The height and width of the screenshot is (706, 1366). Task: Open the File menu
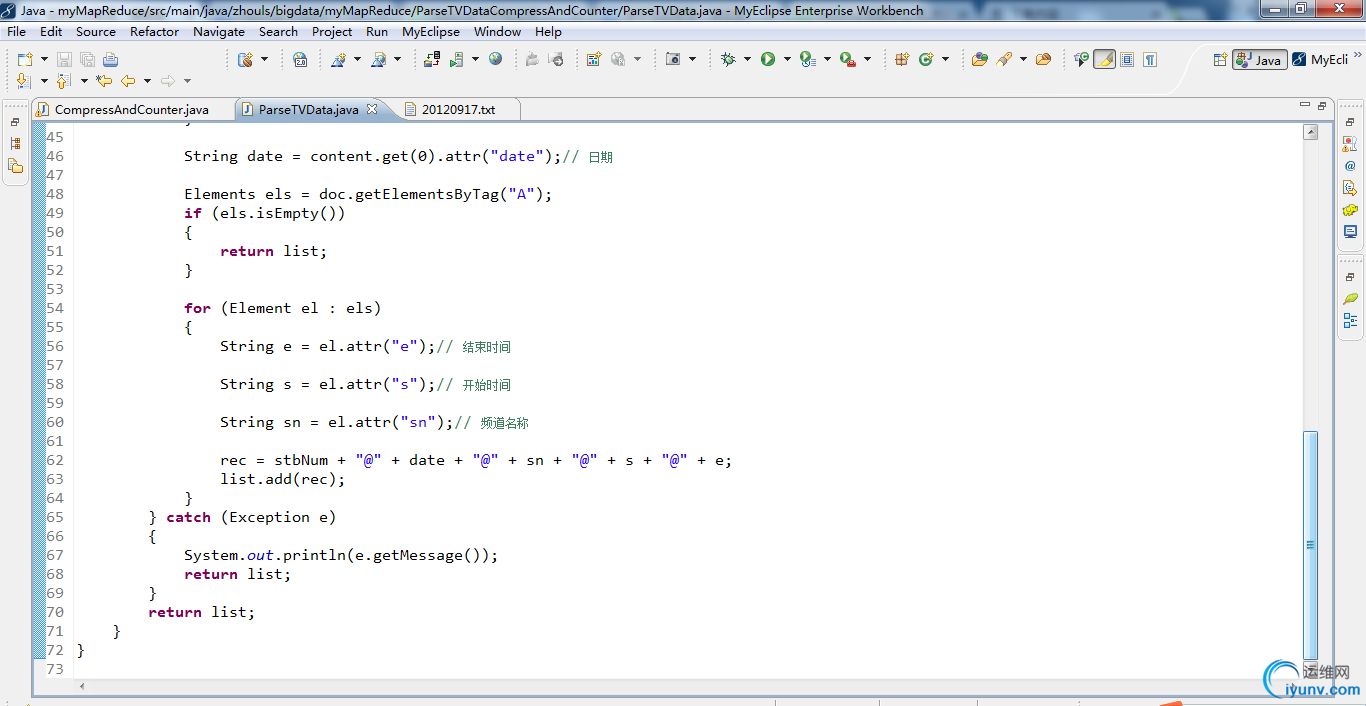tap(16, 31)
